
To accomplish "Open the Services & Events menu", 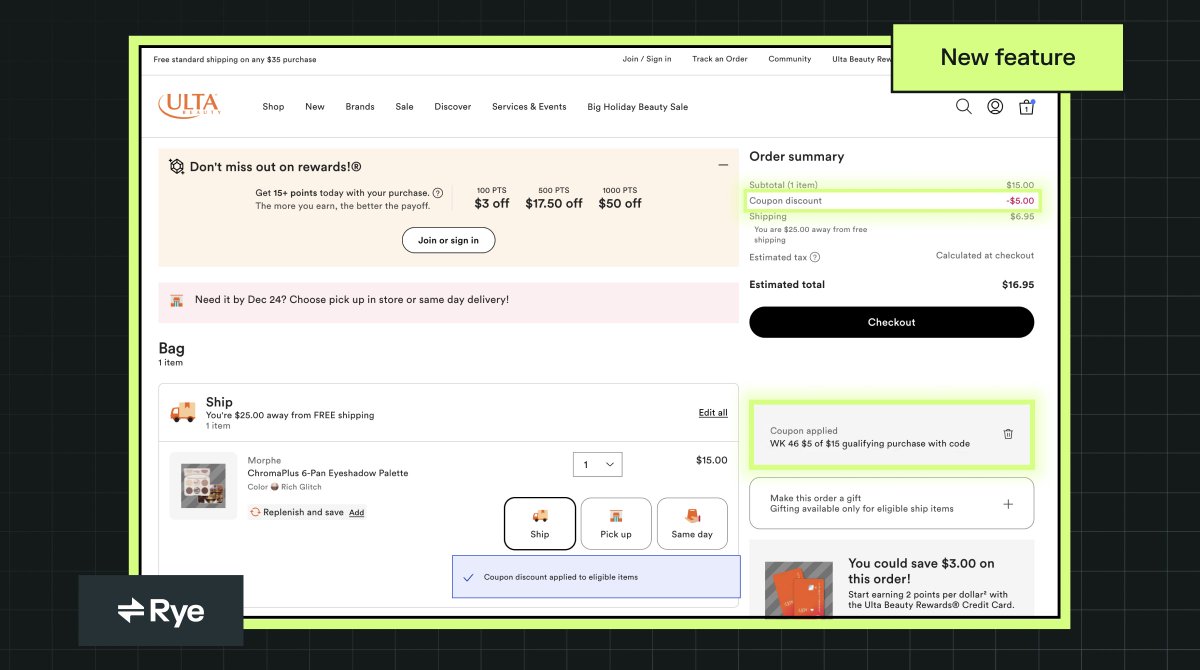I will (x=529, y=107).
